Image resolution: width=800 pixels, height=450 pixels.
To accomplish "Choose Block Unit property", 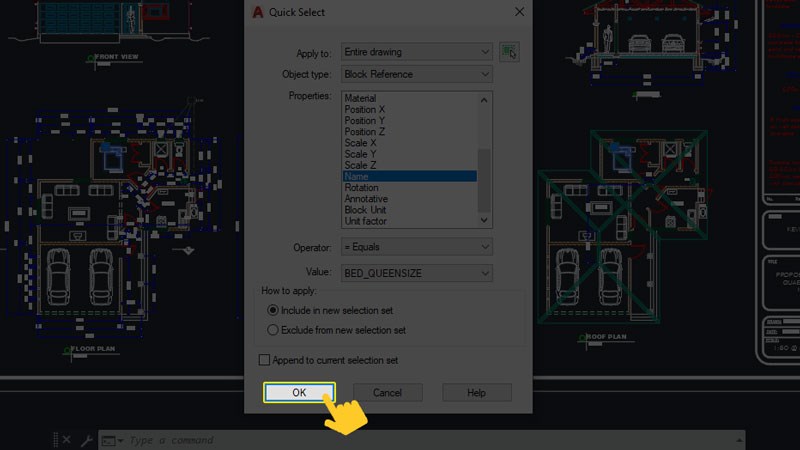I will click(410, 210).
